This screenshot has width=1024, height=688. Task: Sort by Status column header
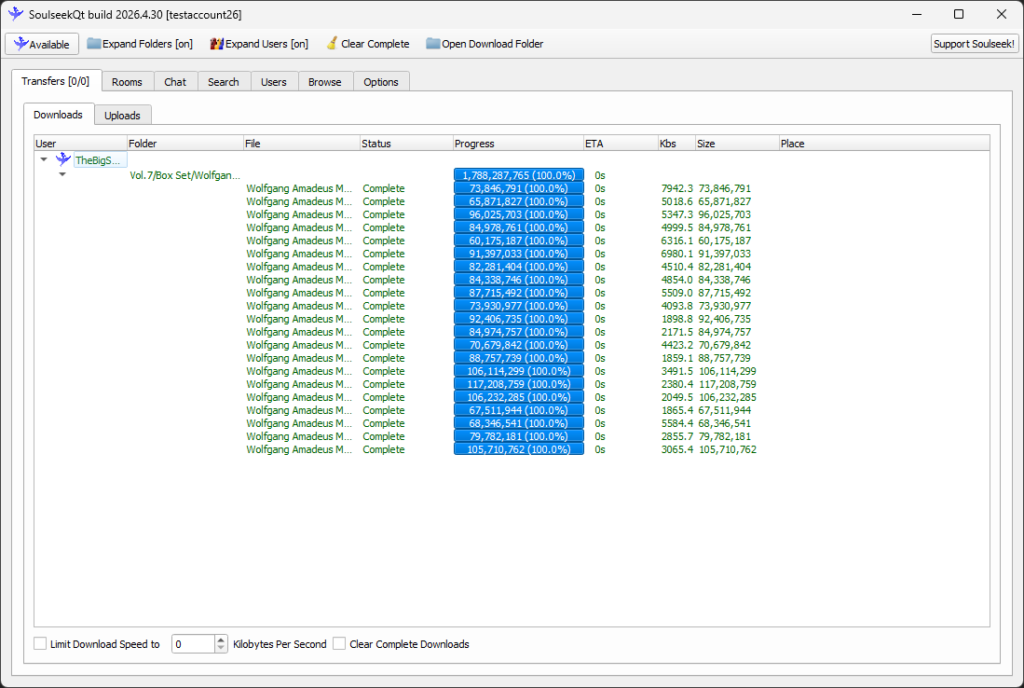(x=406, y=143)
